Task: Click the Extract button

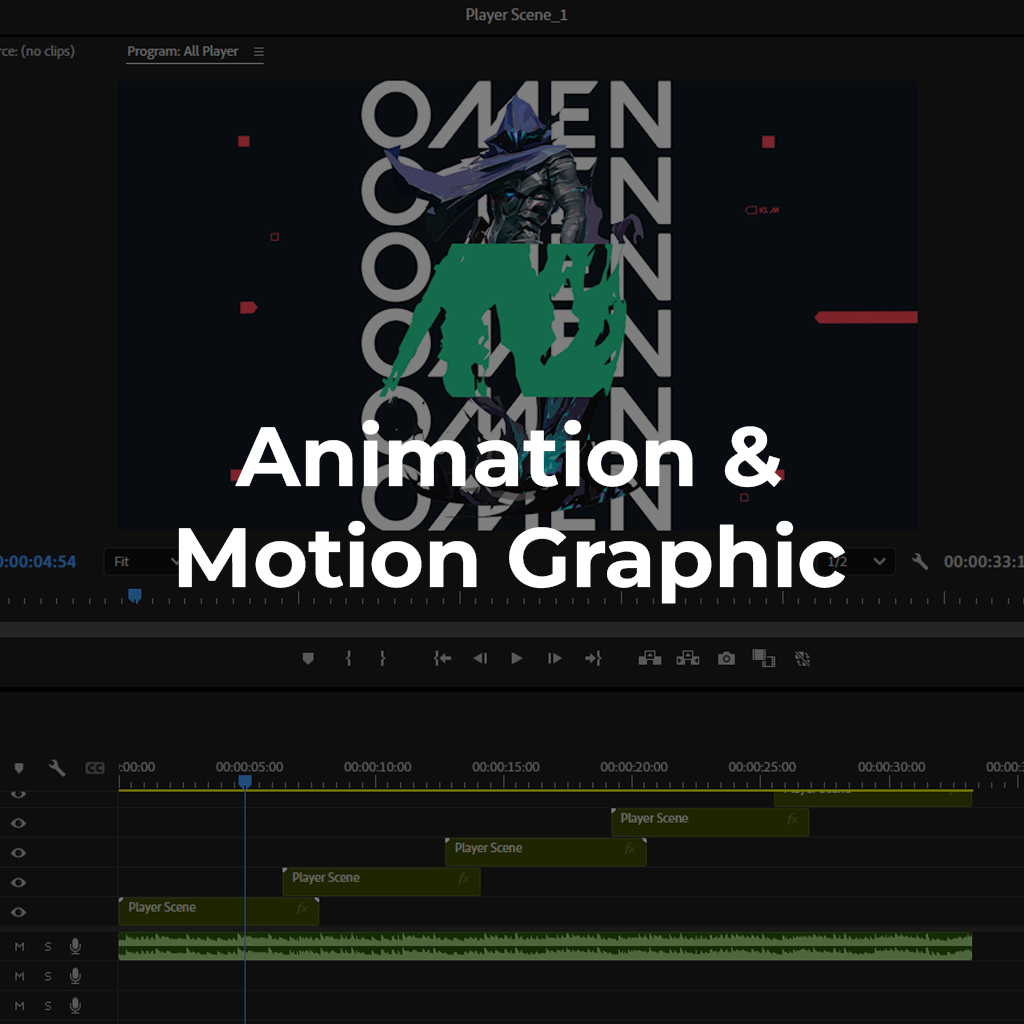Action: point(688,658)
